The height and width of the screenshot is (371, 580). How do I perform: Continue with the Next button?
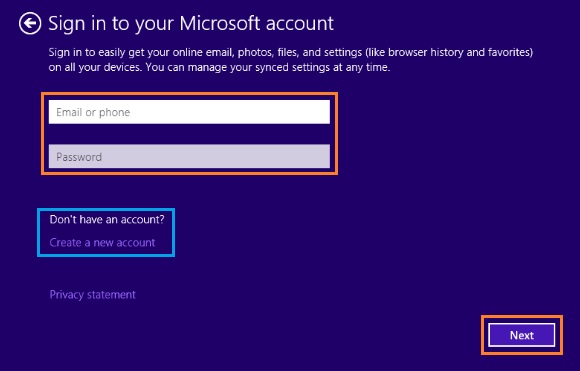(x=522, y=335)
